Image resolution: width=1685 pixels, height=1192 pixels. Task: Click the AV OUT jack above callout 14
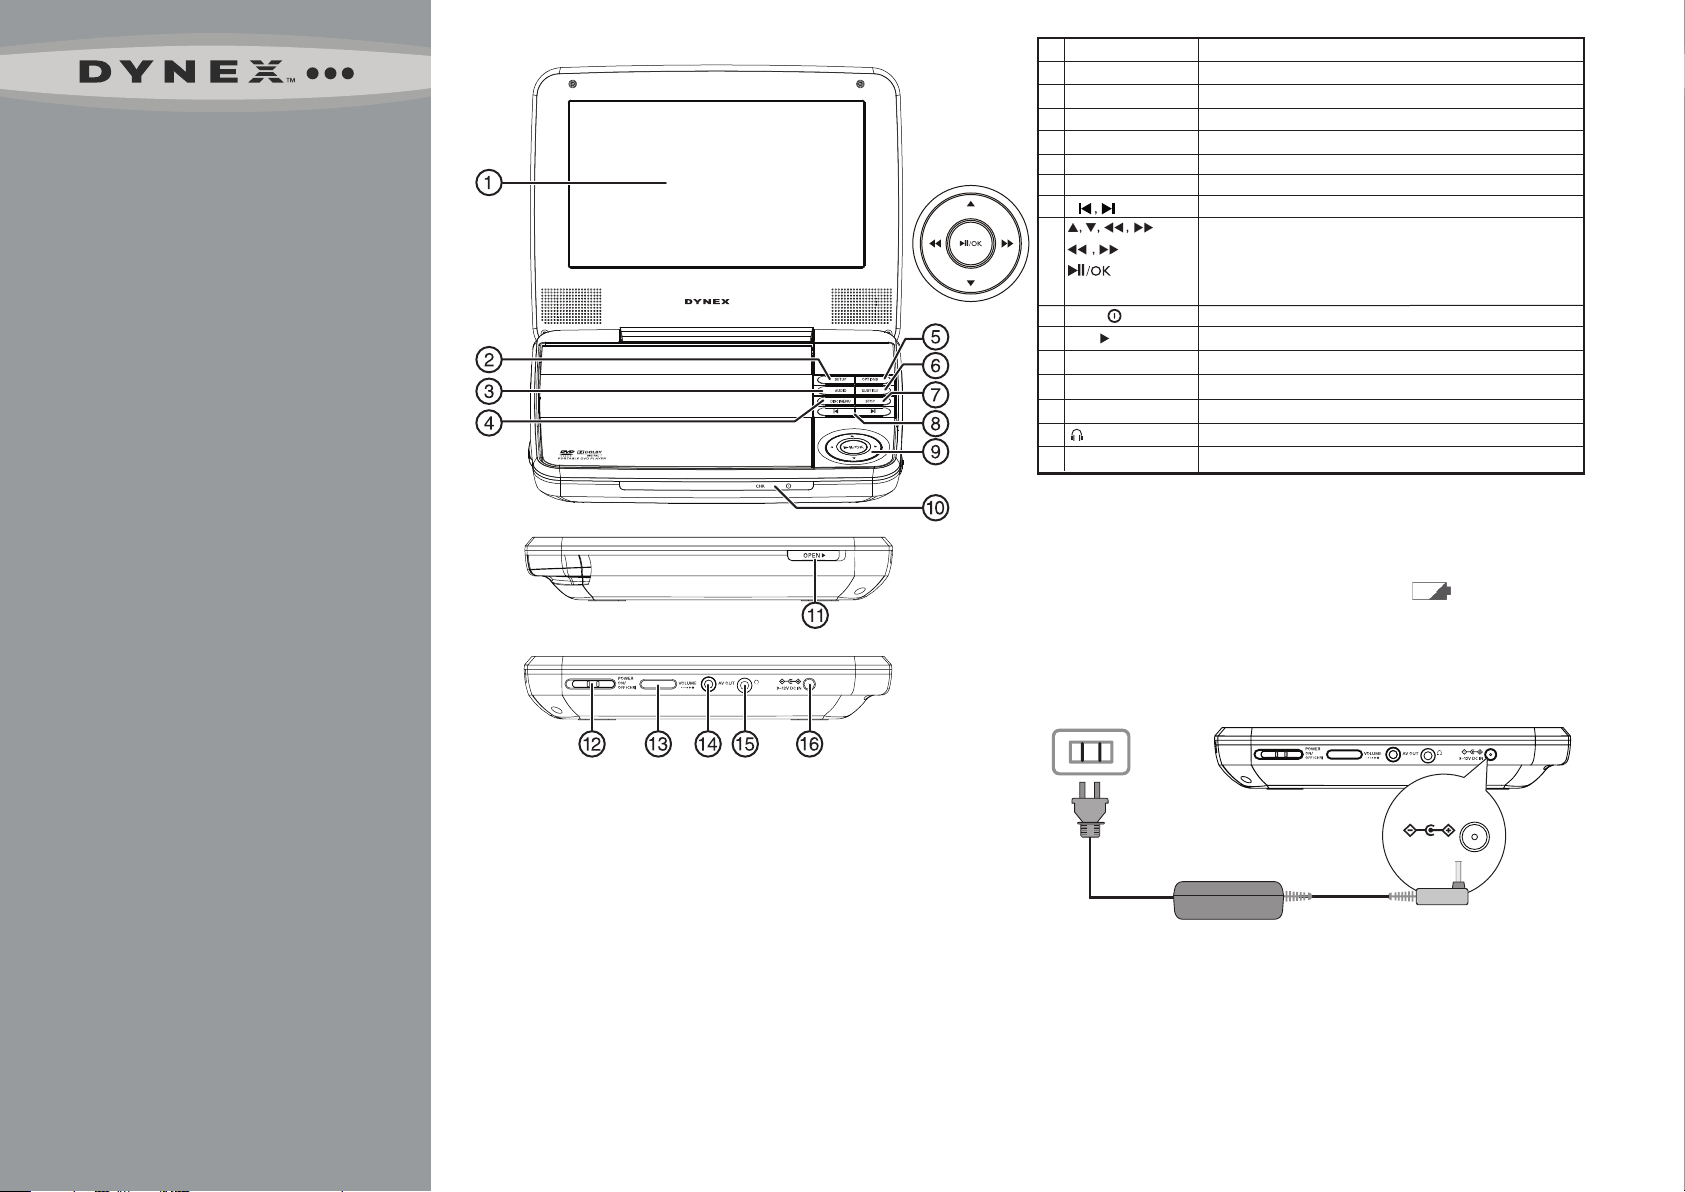(x=708, y=685)
